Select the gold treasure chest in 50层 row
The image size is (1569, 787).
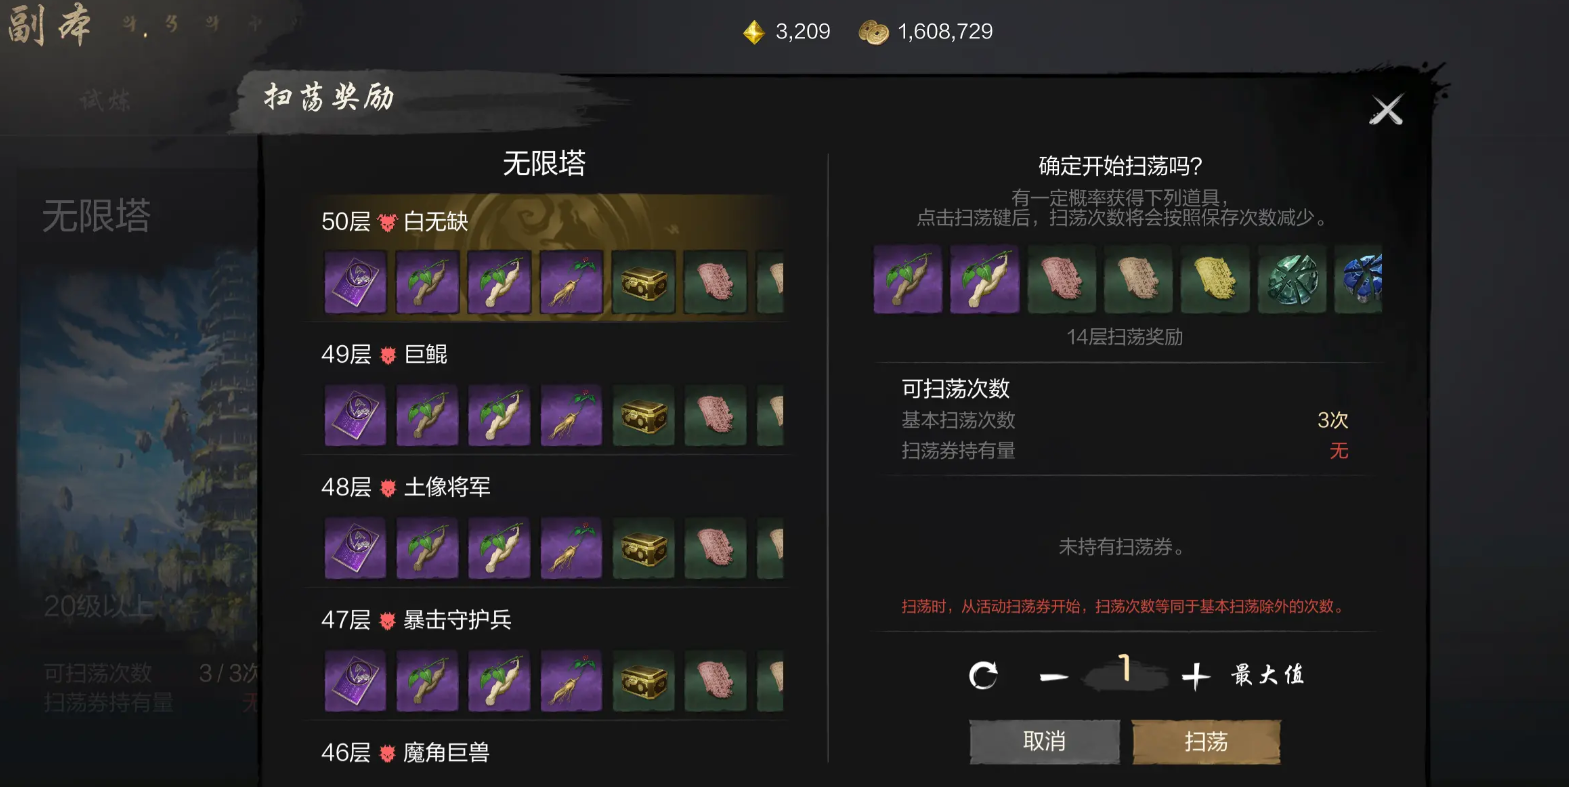(x=643, y=282)
